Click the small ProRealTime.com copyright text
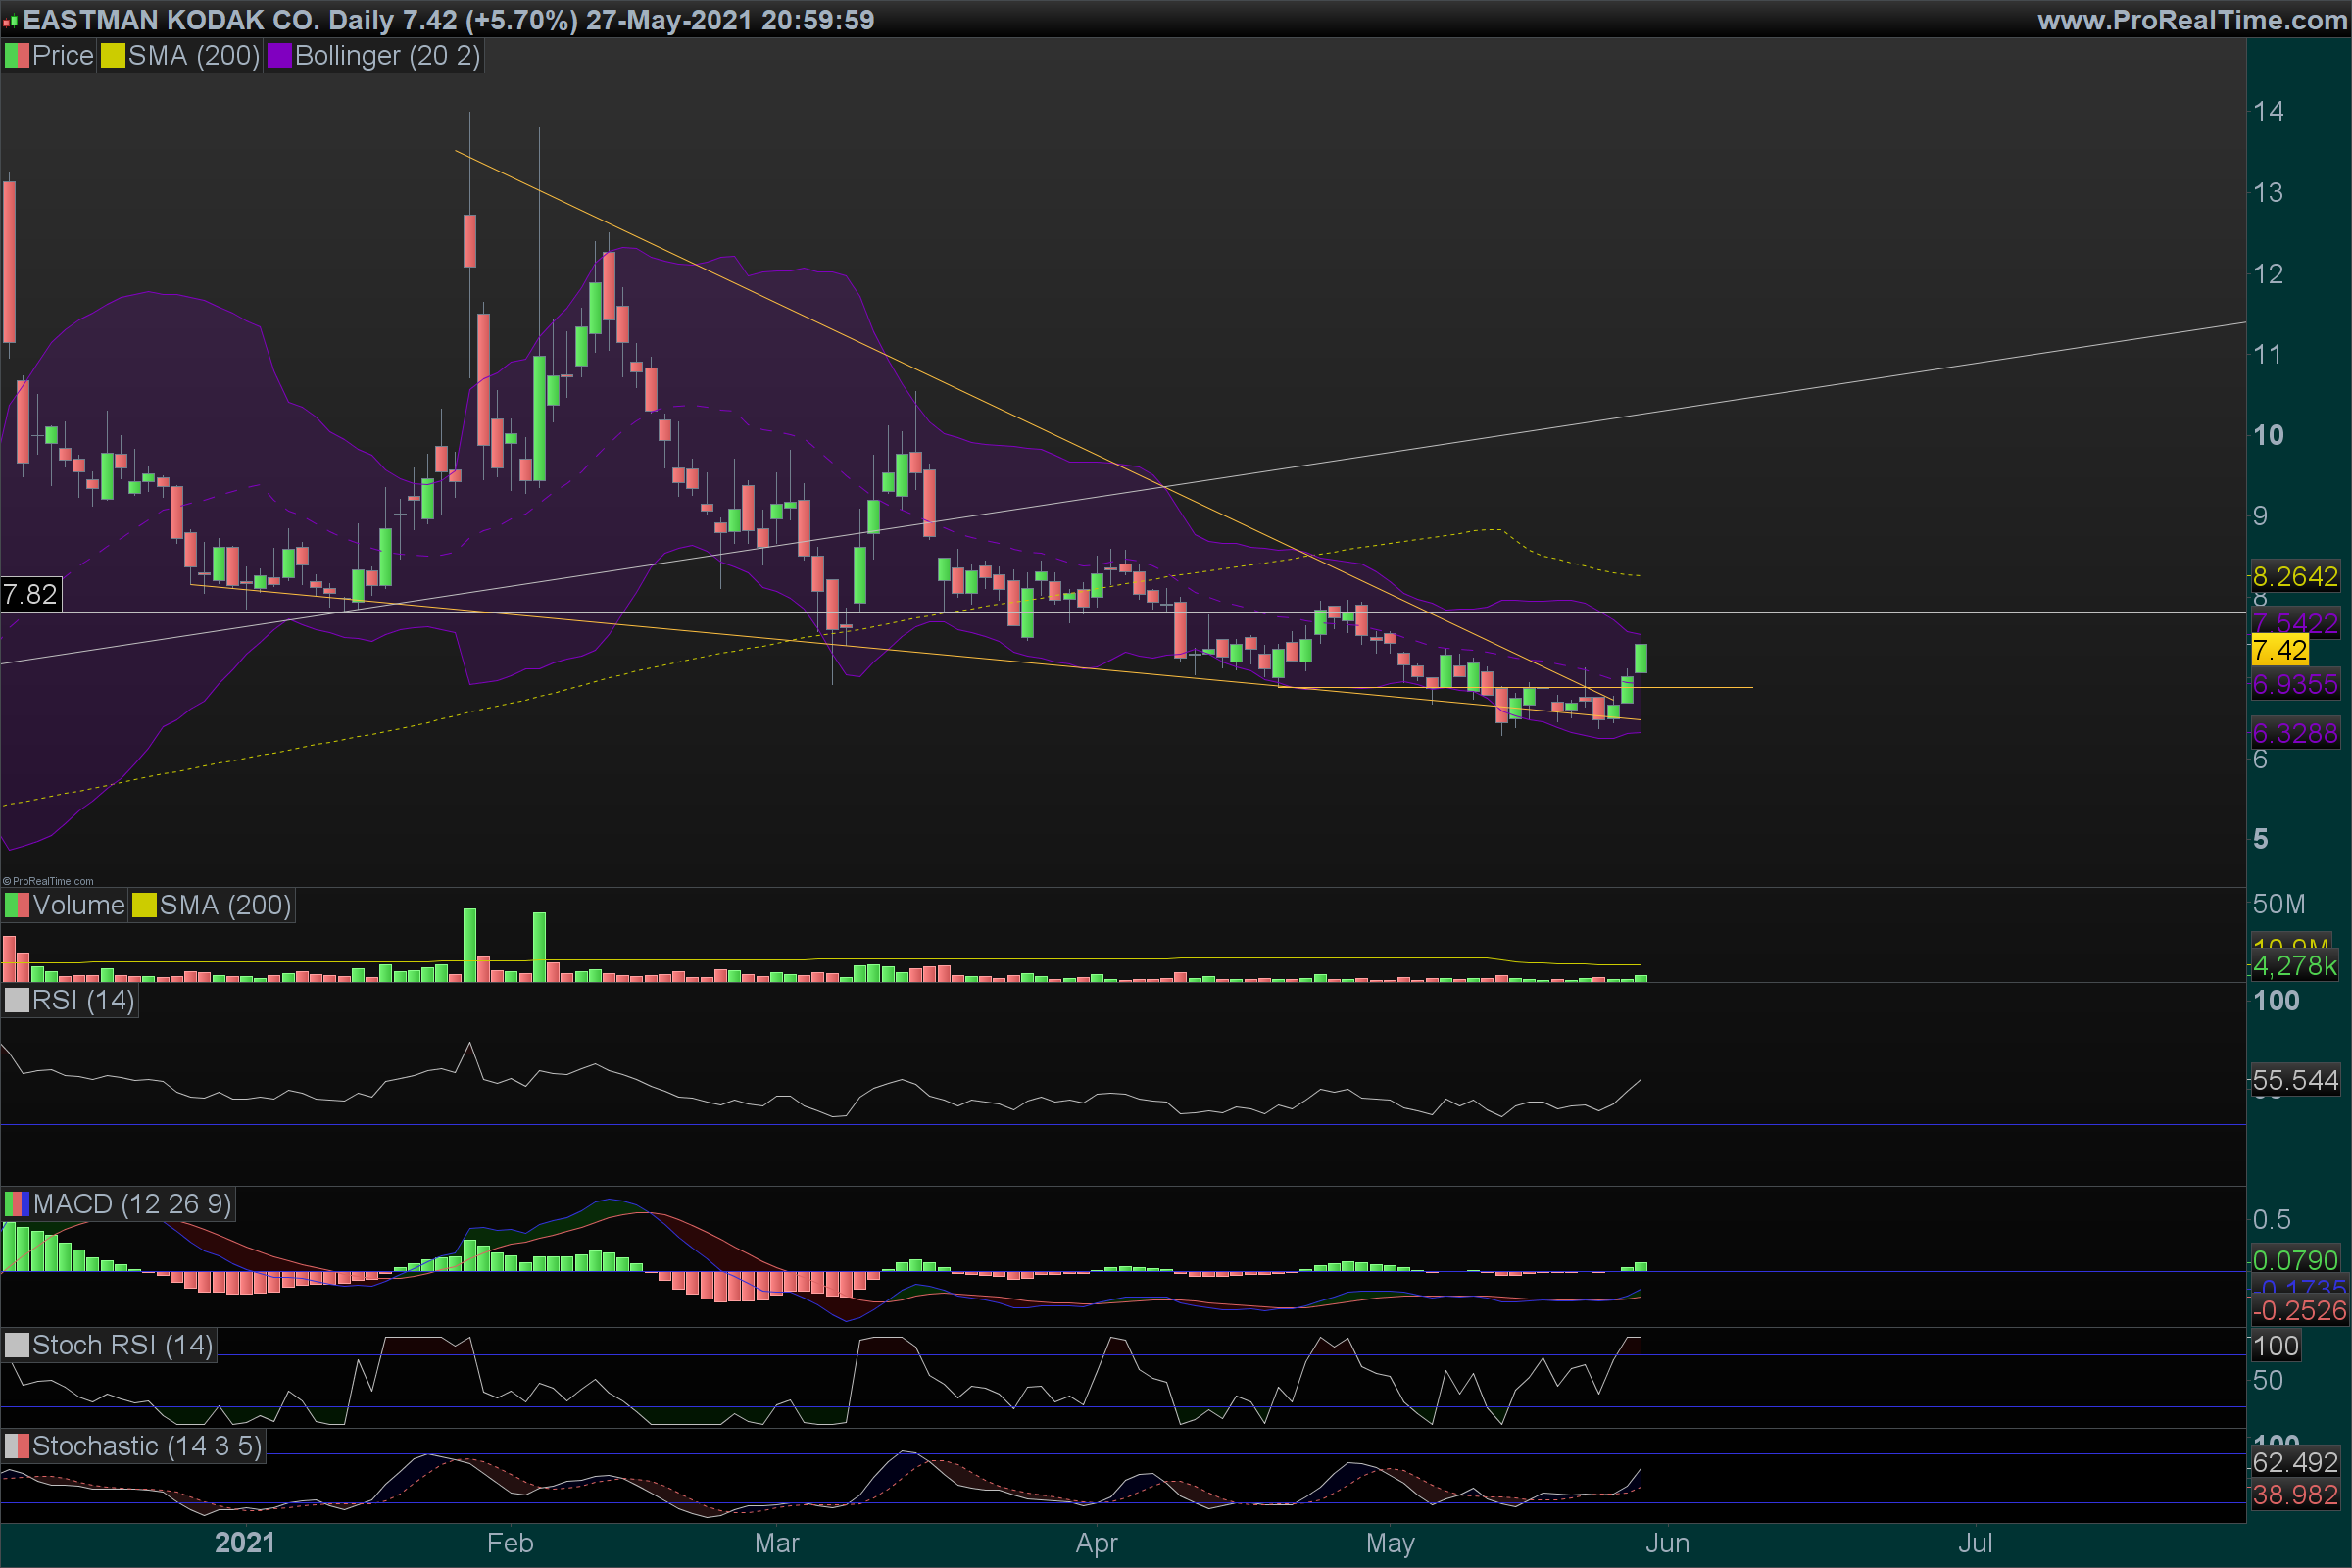The image size is (2352, 1568). [48, 881]
